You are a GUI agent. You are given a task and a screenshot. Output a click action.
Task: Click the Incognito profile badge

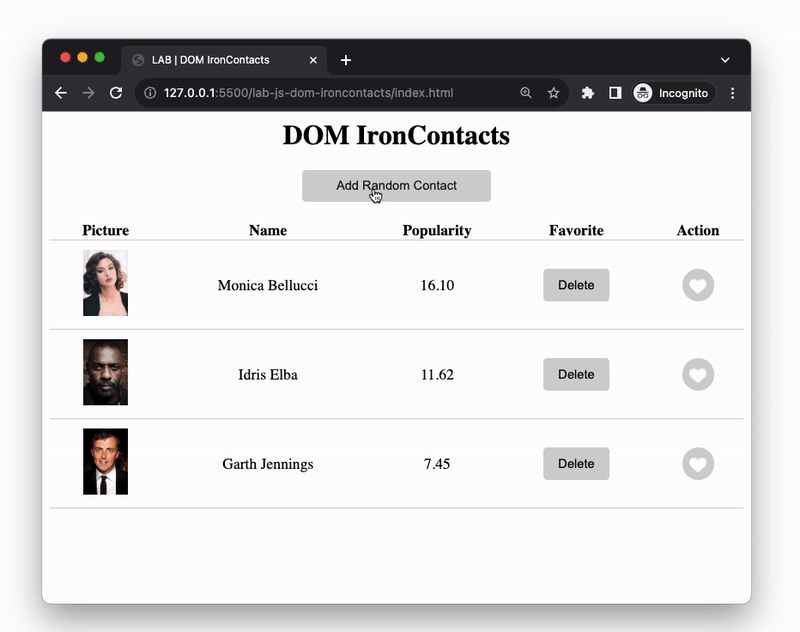(x=674, y=93)
